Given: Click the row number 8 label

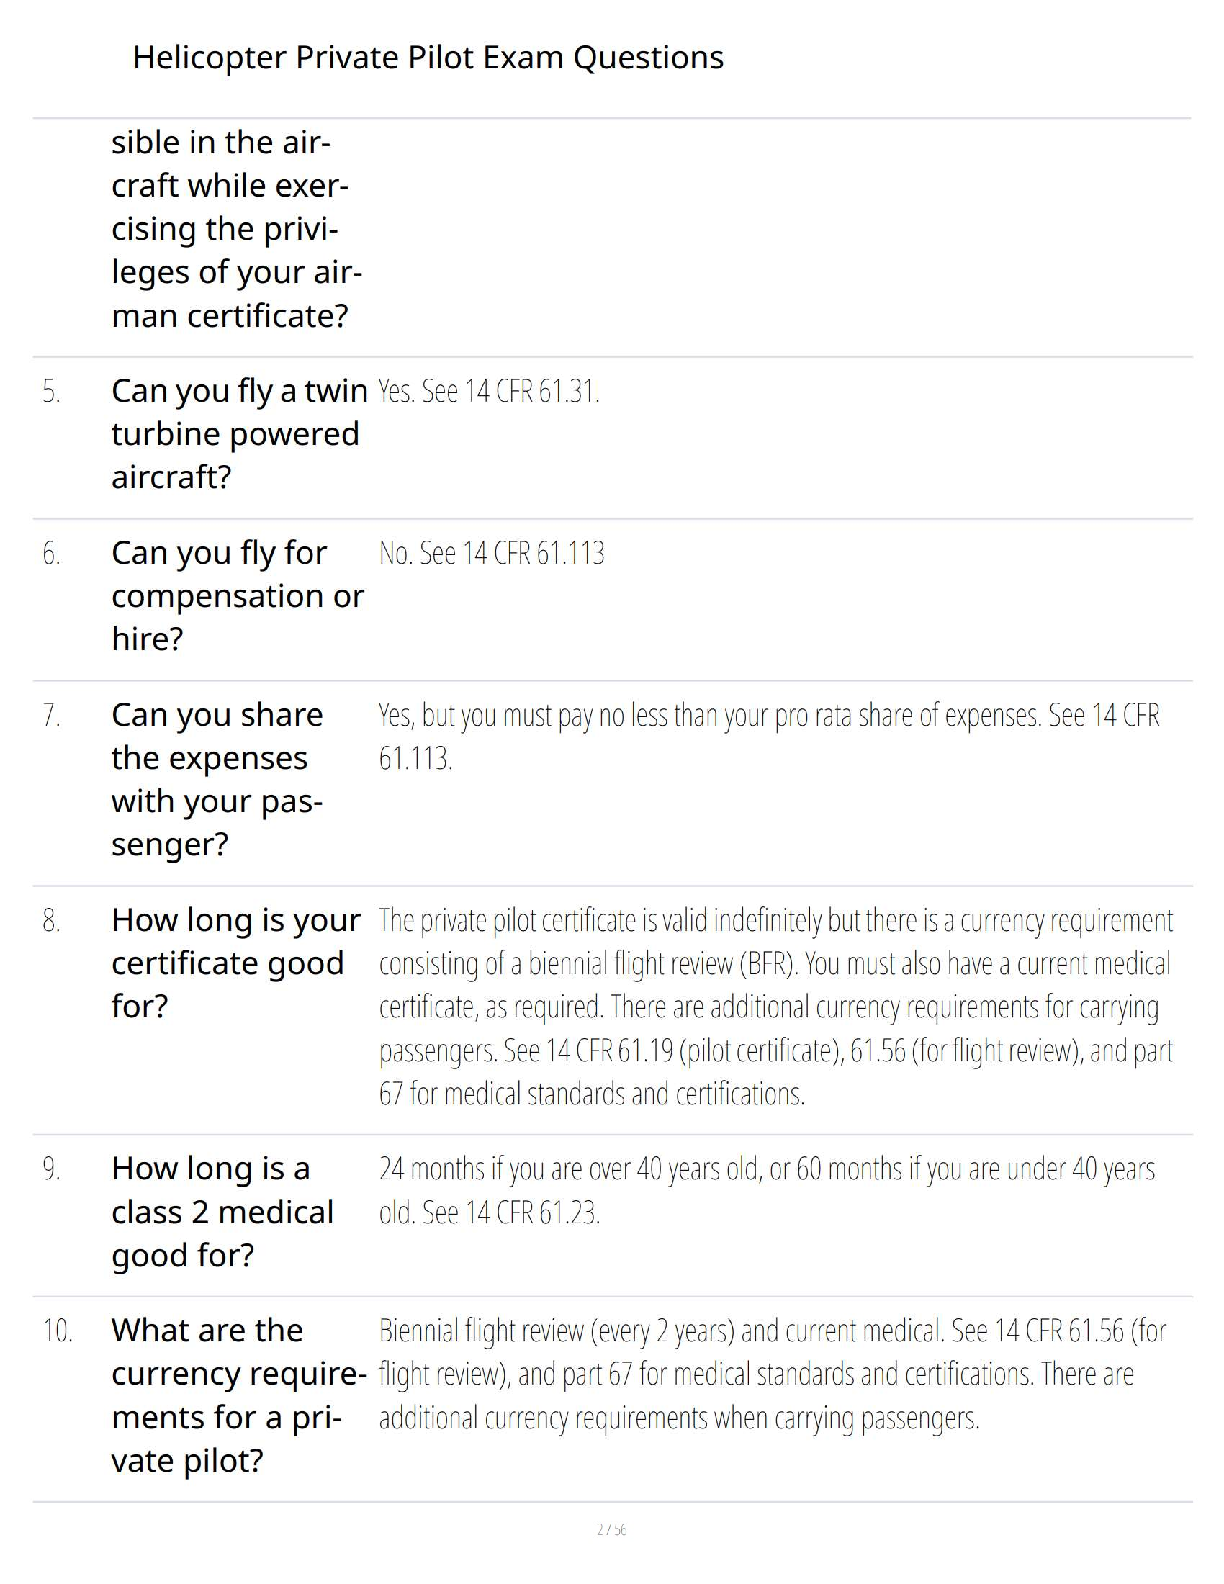Looking at the screenshot, I should tap(51, 921).
